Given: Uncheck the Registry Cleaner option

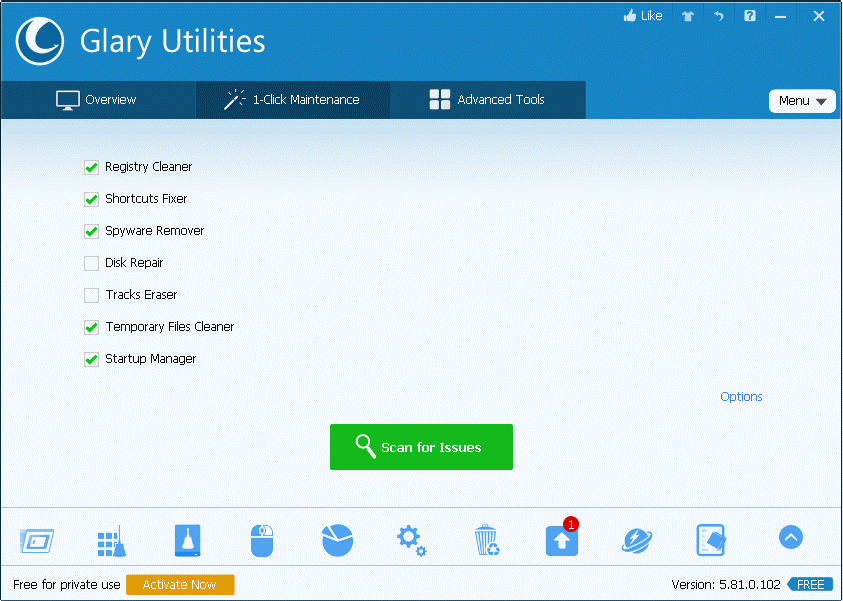Looking at the screenshot, I should 91,167.
